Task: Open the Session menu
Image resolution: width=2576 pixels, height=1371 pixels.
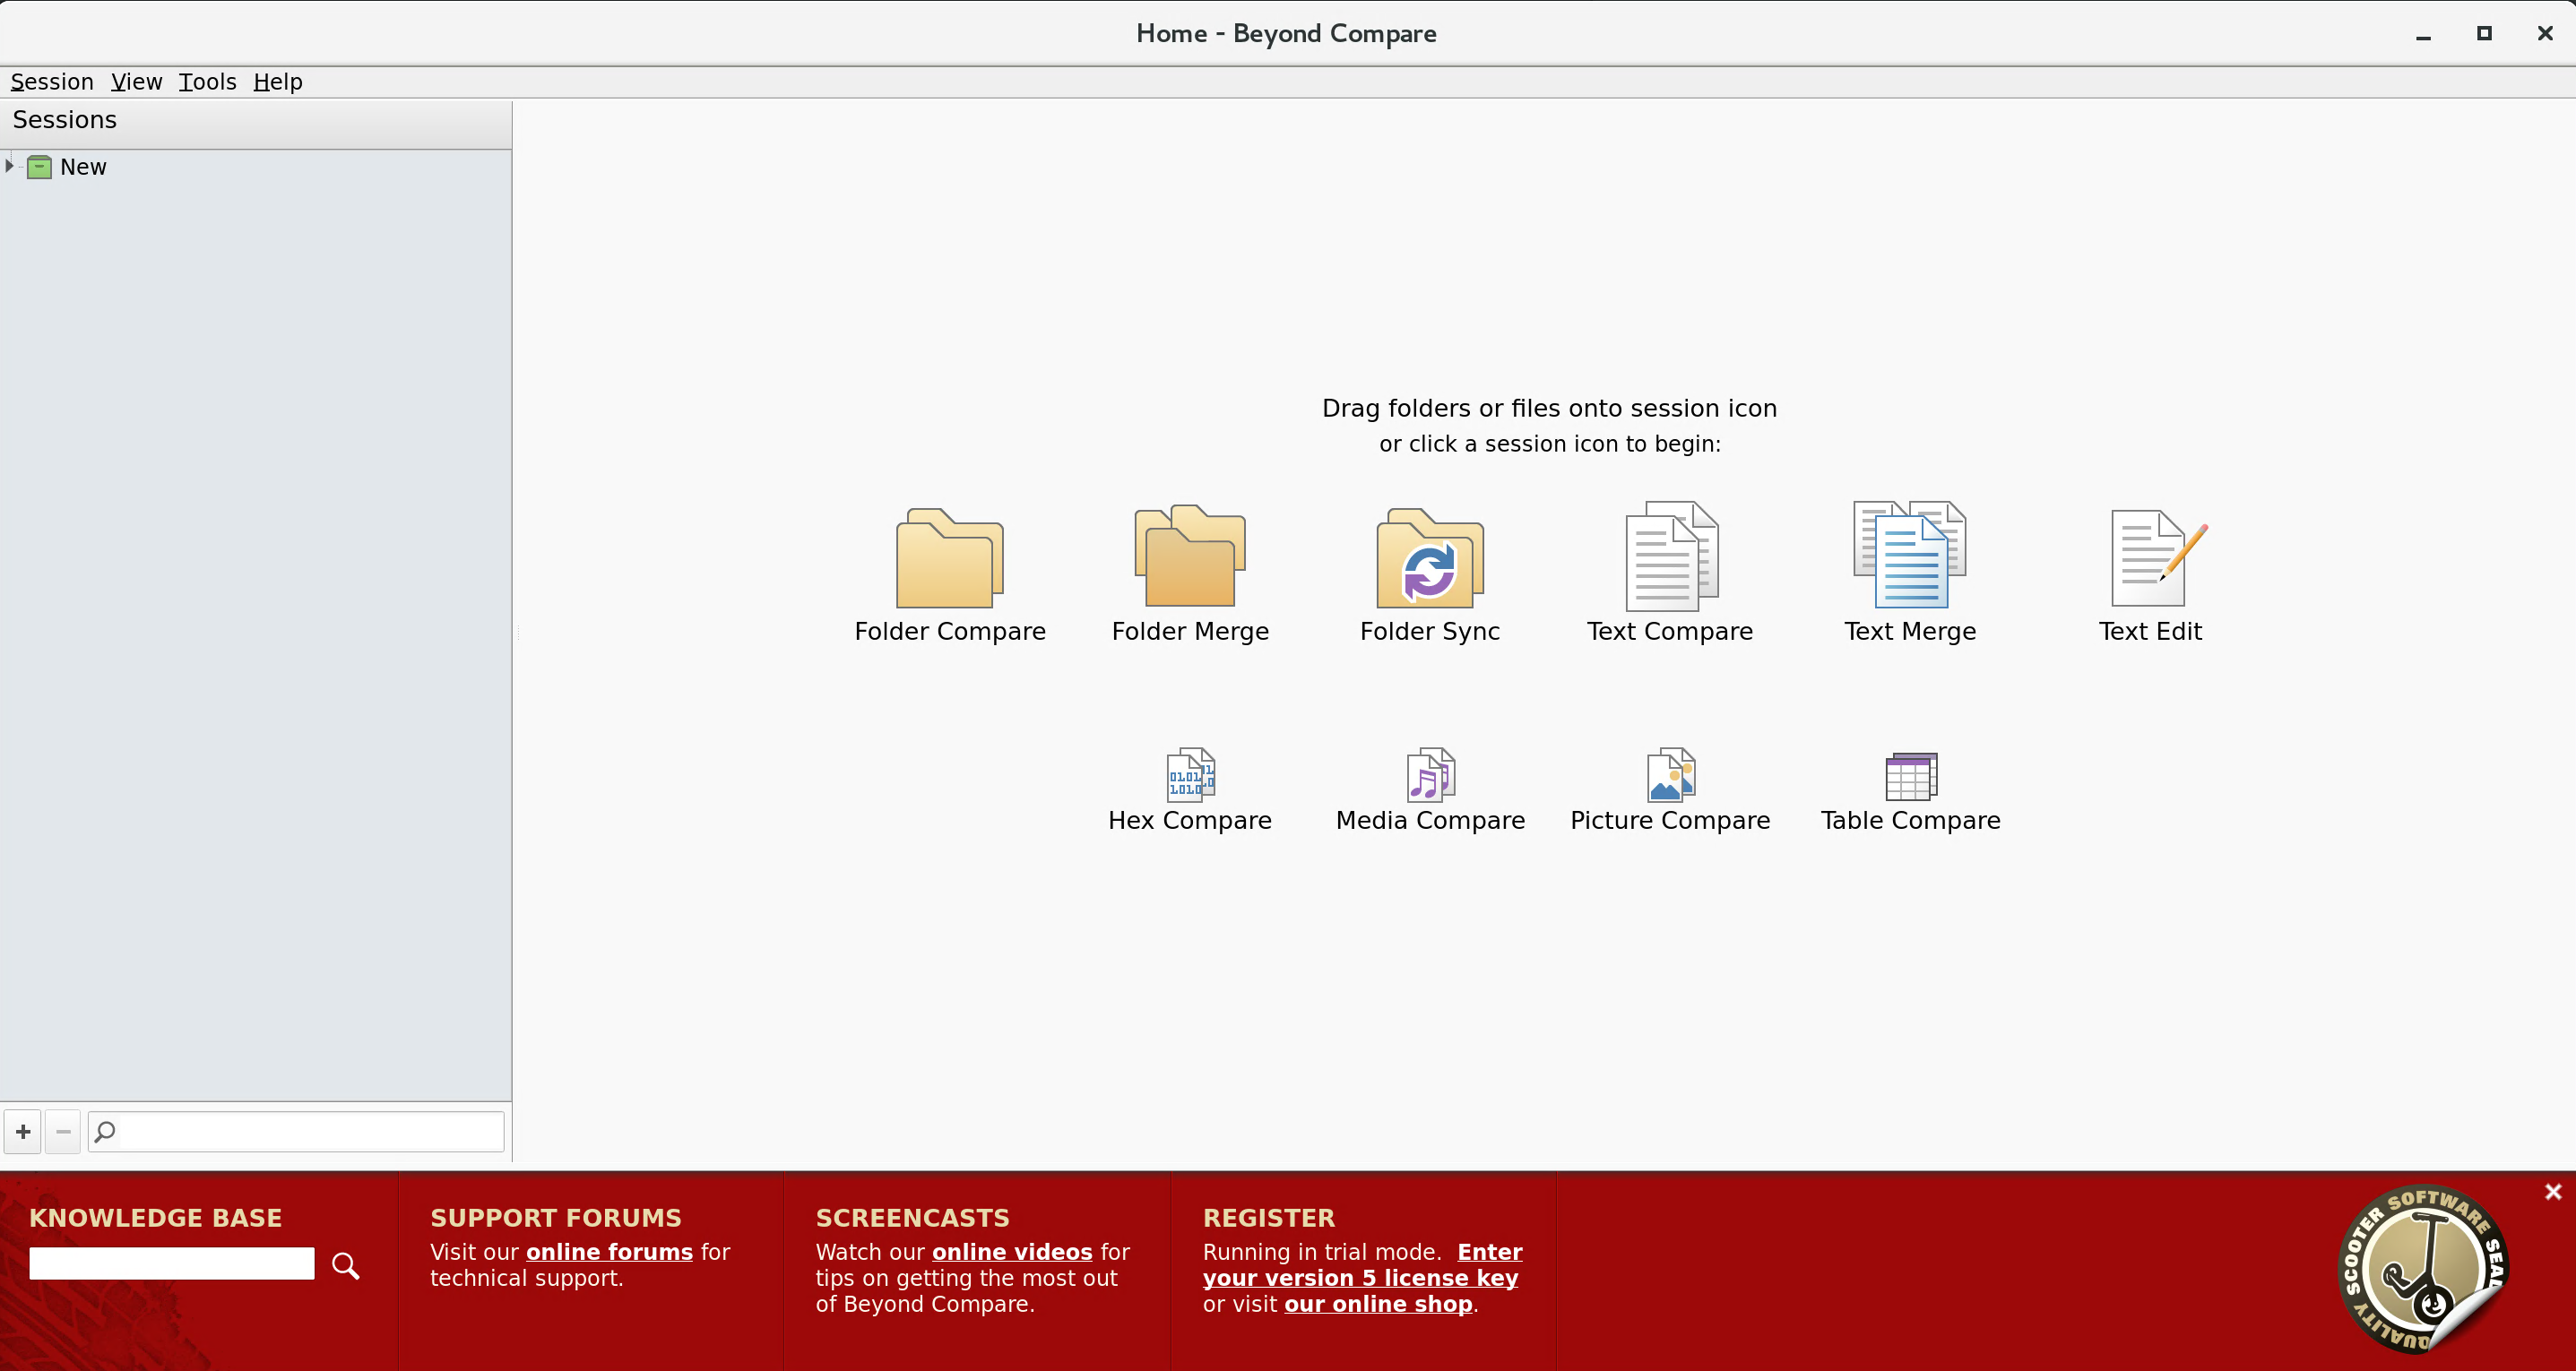Action: [52, 82]
